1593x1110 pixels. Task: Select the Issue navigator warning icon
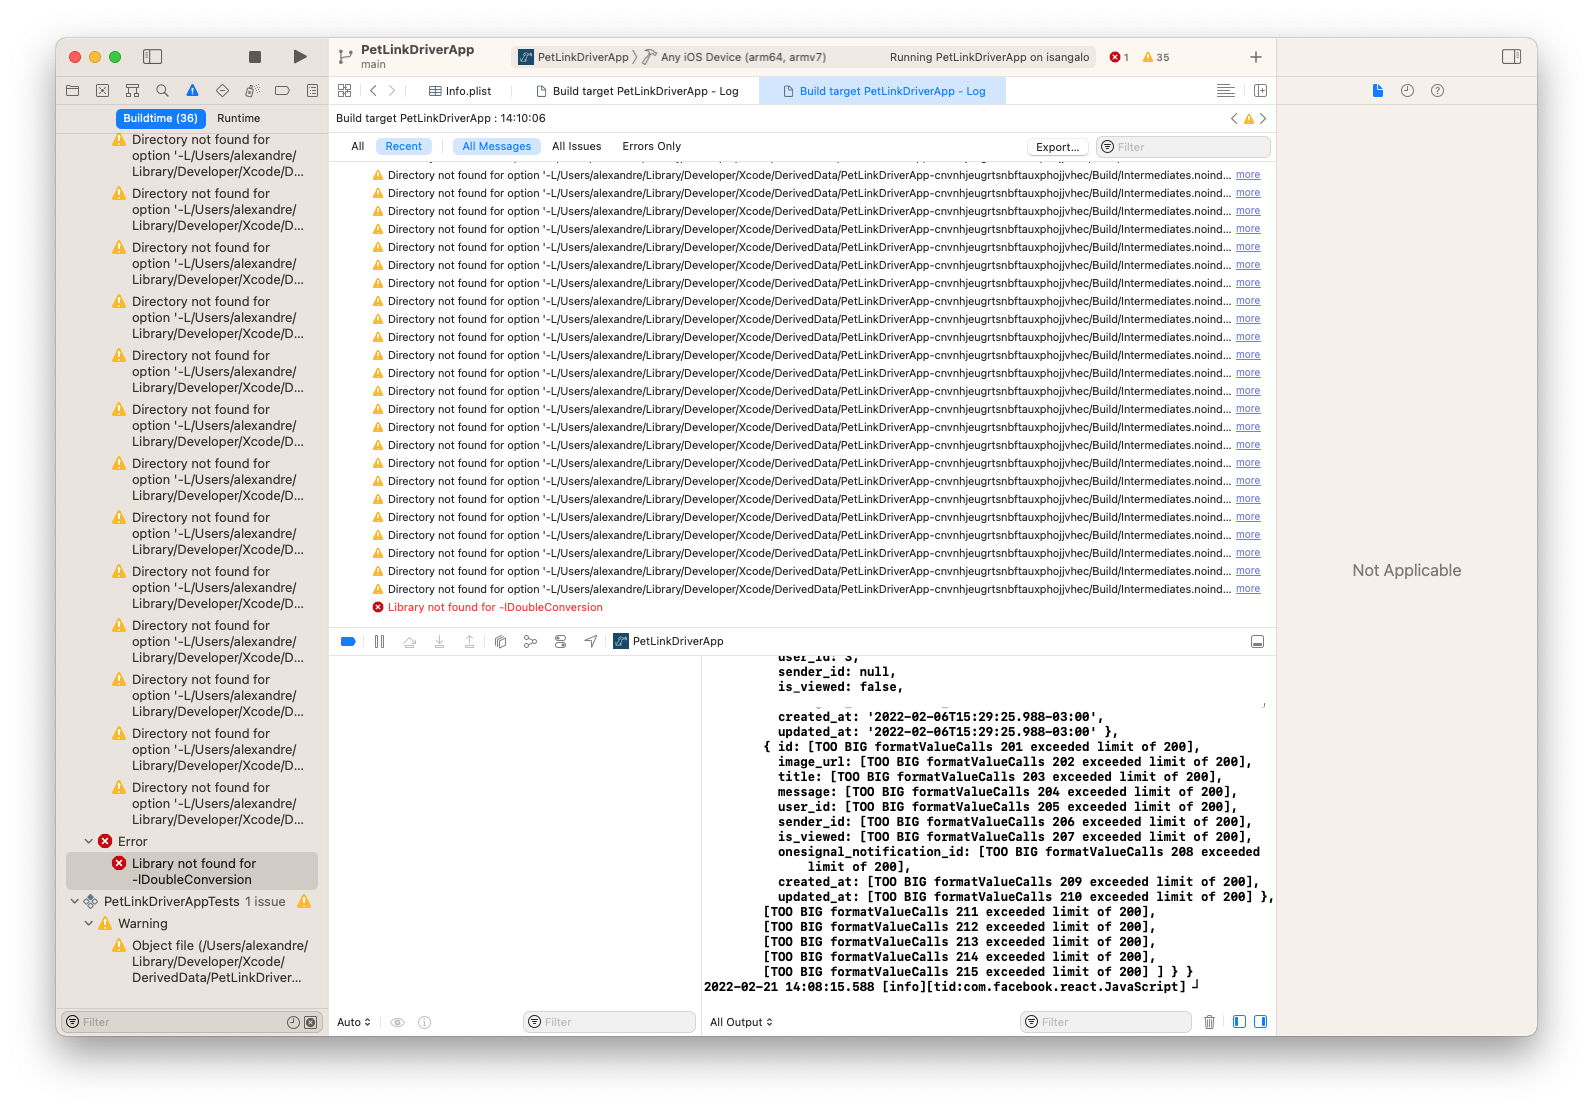(x=192, y=91)
